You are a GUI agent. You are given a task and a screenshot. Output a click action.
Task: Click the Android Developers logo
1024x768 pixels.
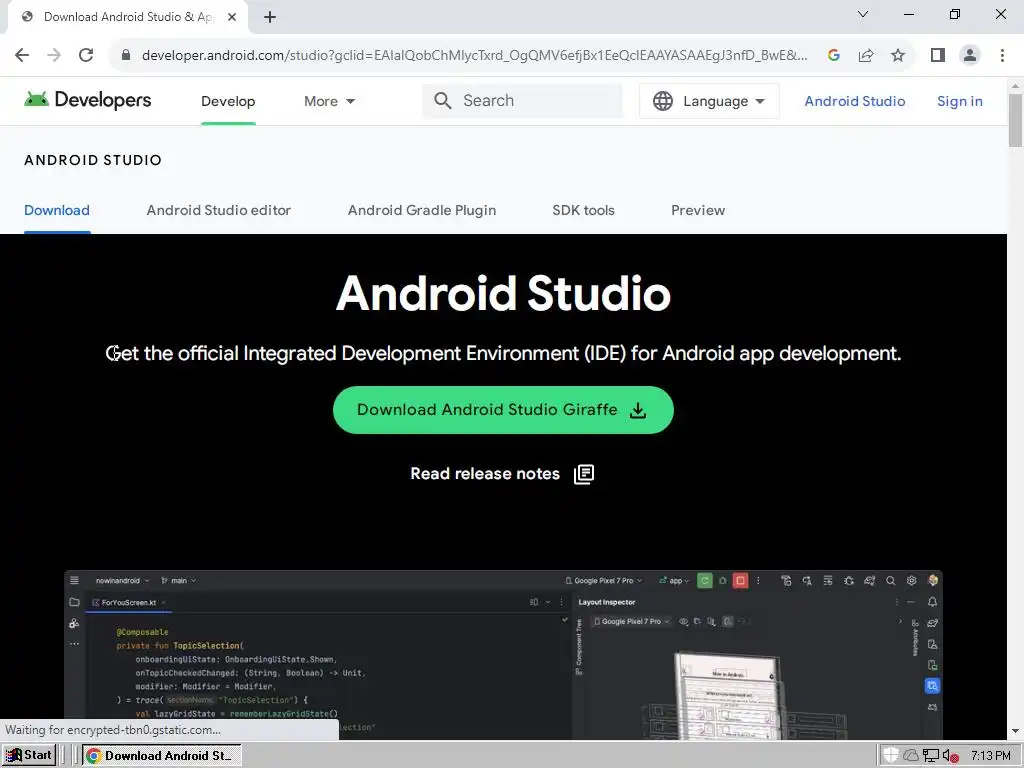click(88, 100)
